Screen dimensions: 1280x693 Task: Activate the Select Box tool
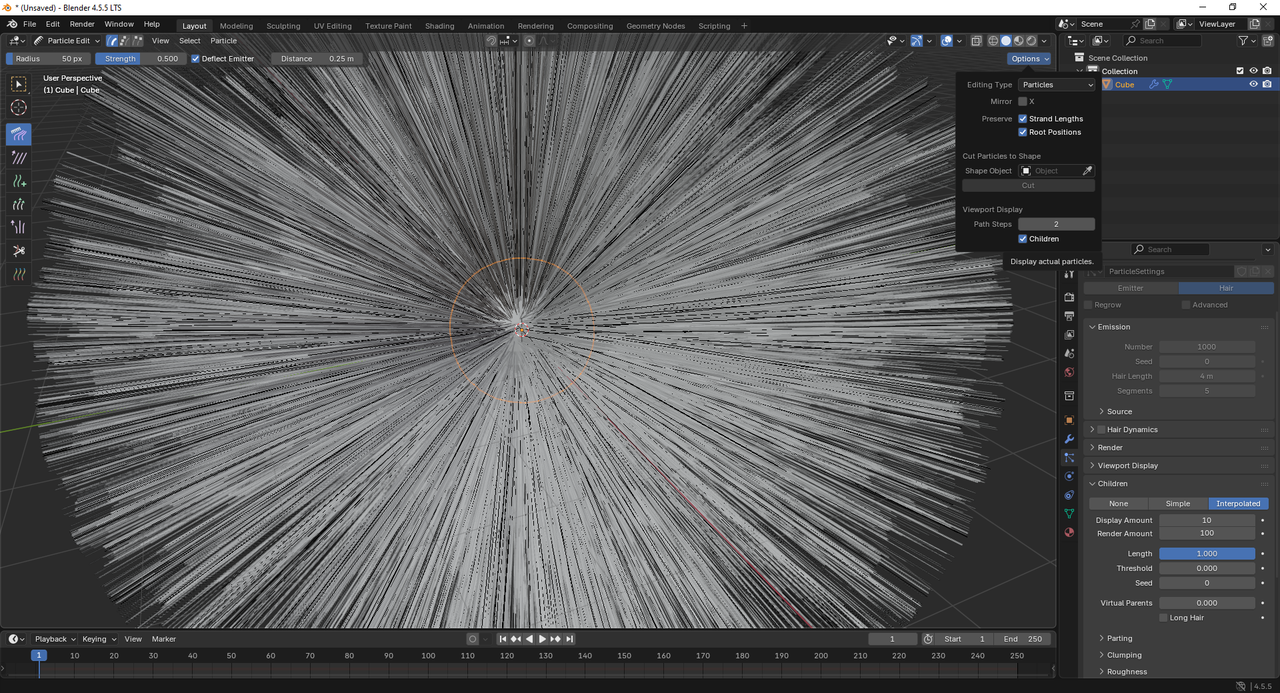coord(19,84)
